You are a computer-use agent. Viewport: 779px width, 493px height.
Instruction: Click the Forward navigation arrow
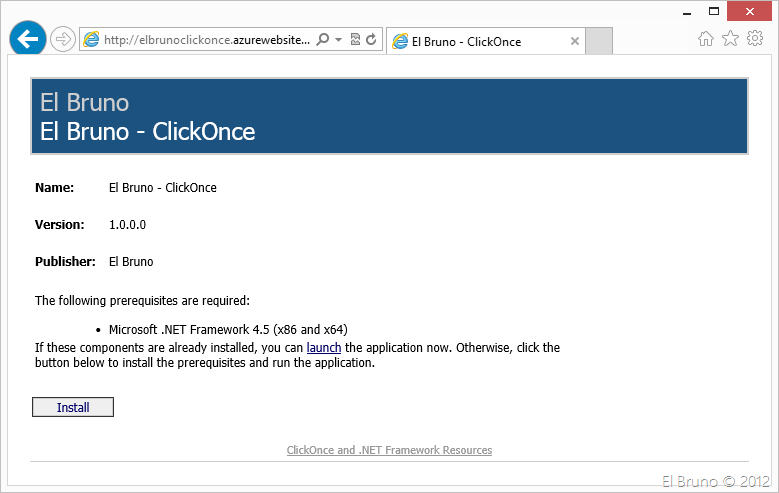pos(62,39)
